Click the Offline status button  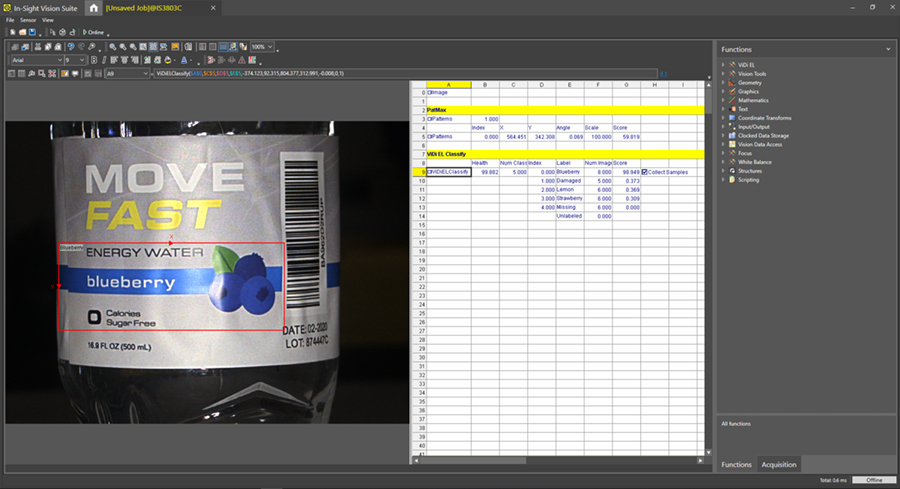[x=873, y=481]
